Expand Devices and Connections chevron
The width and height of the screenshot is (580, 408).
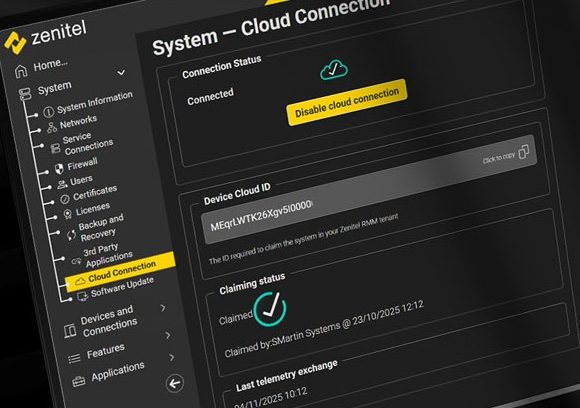tap(163, 307)
